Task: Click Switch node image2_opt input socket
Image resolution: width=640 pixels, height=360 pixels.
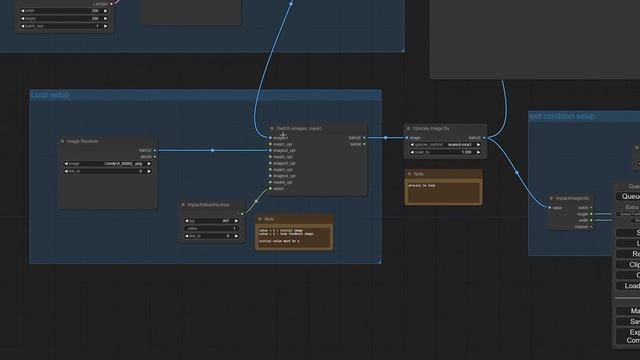Action: point(270,151)
